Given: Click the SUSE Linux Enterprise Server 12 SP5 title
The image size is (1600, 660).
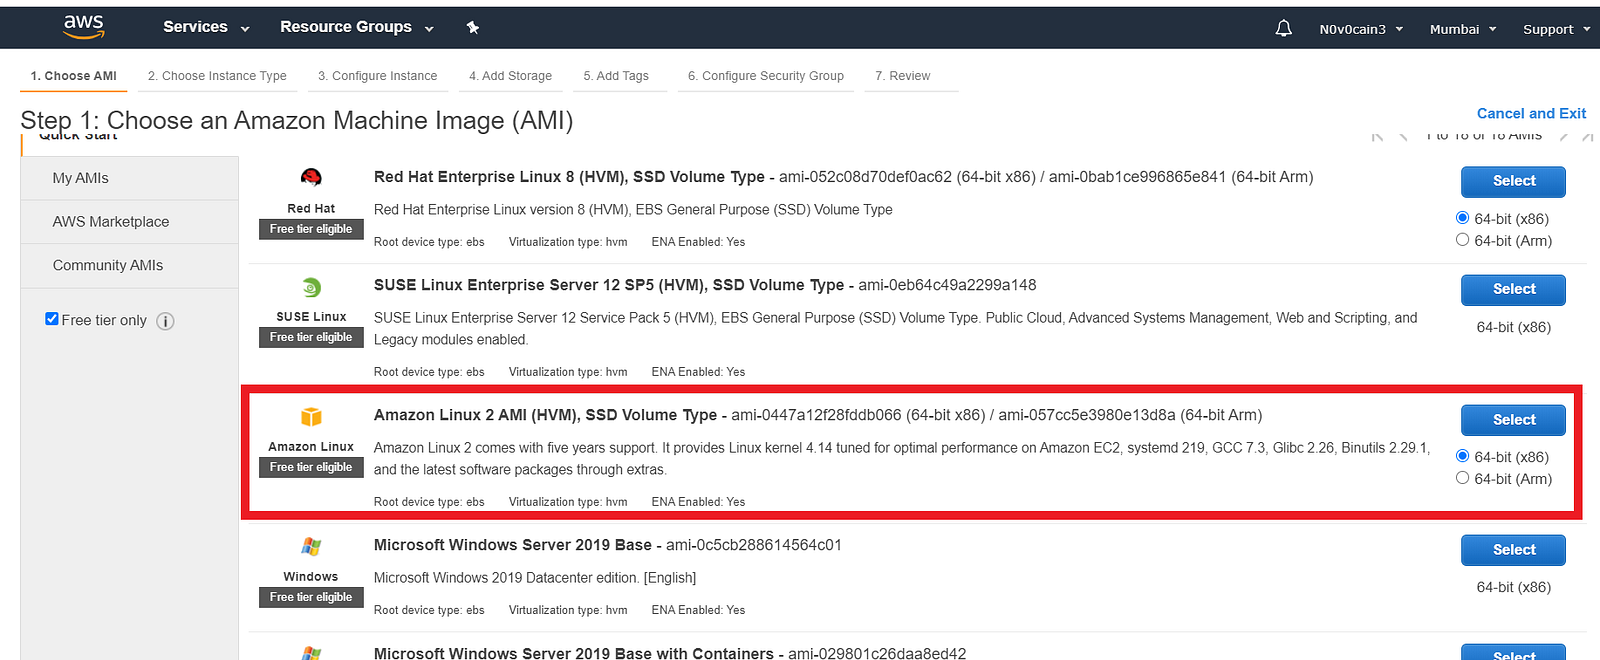Looking at the screenshot, I should [x=609, y=285].
